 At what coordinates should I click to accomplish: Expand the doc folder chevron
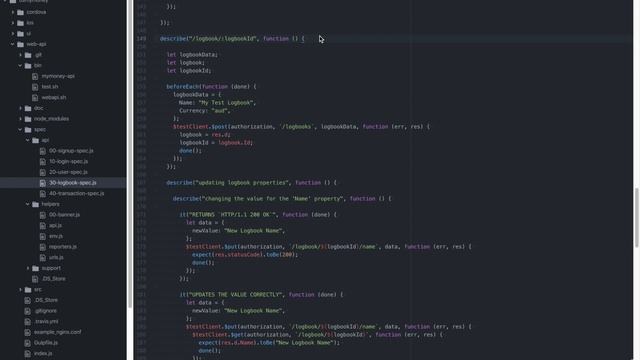click(x=20, y=108)
